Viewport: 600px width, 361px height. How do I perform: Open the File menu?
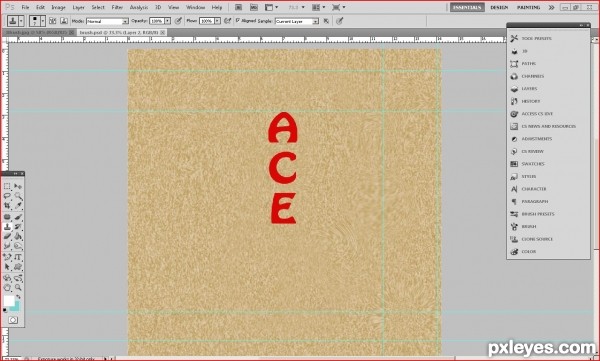25,7
